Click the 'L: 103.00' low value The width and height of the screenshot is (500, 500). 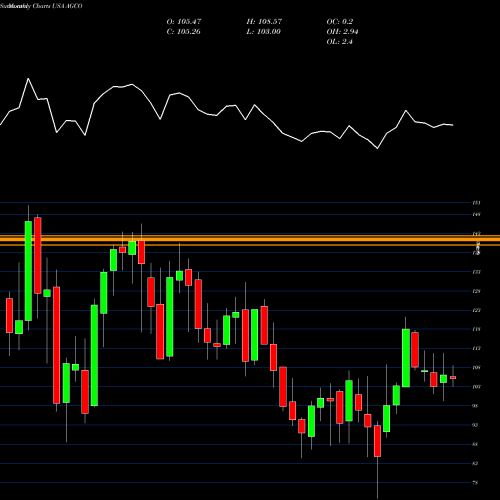263,32
